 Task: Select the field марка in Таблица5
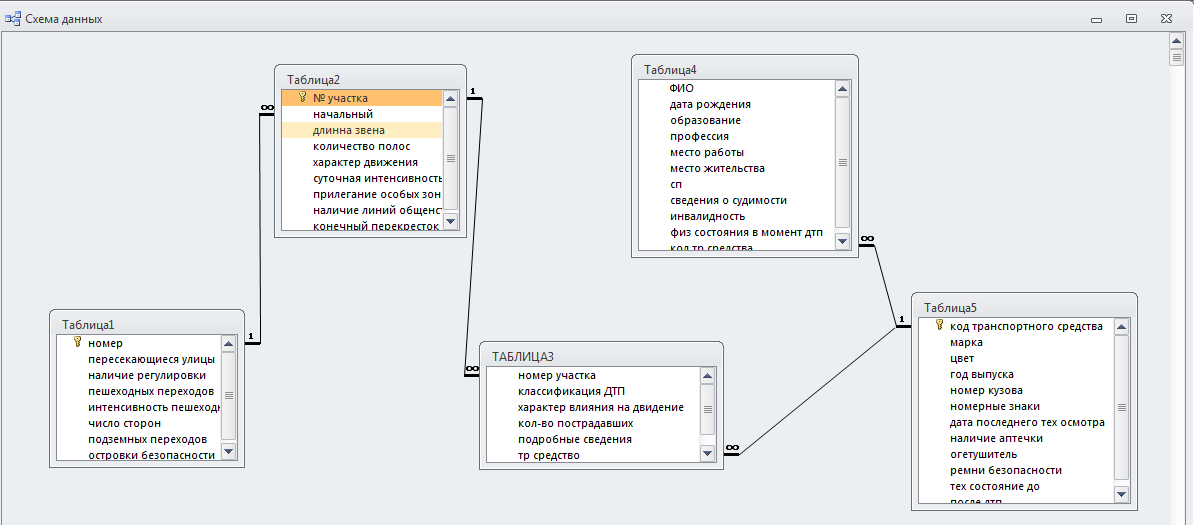1016,343
